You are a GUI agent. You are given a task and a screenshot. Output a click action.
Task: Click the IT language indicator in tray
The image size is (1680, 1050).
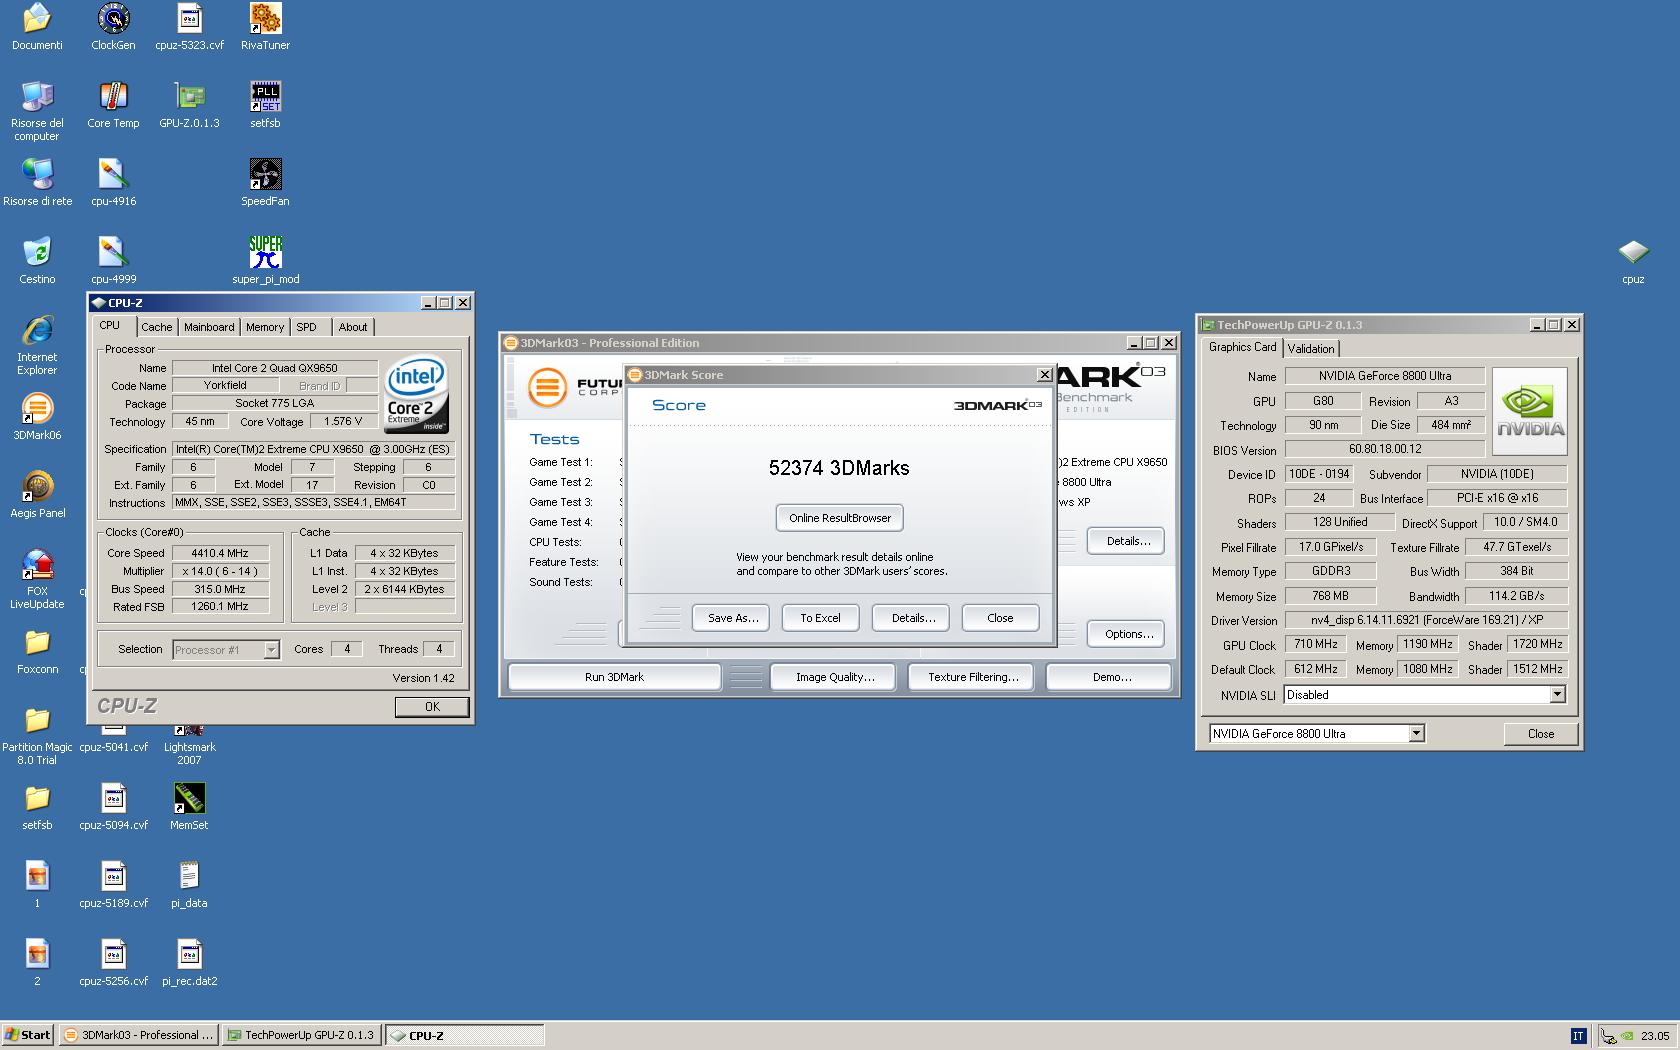[x=1578, y=1036]
